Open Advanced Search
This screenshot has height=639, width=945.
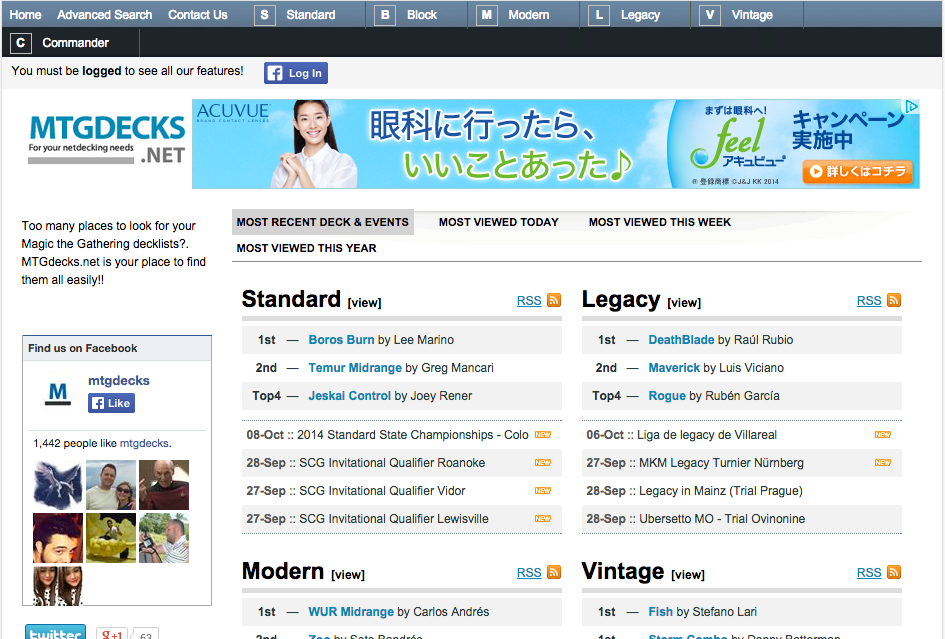pyautogui.click(x=105, y=15)
